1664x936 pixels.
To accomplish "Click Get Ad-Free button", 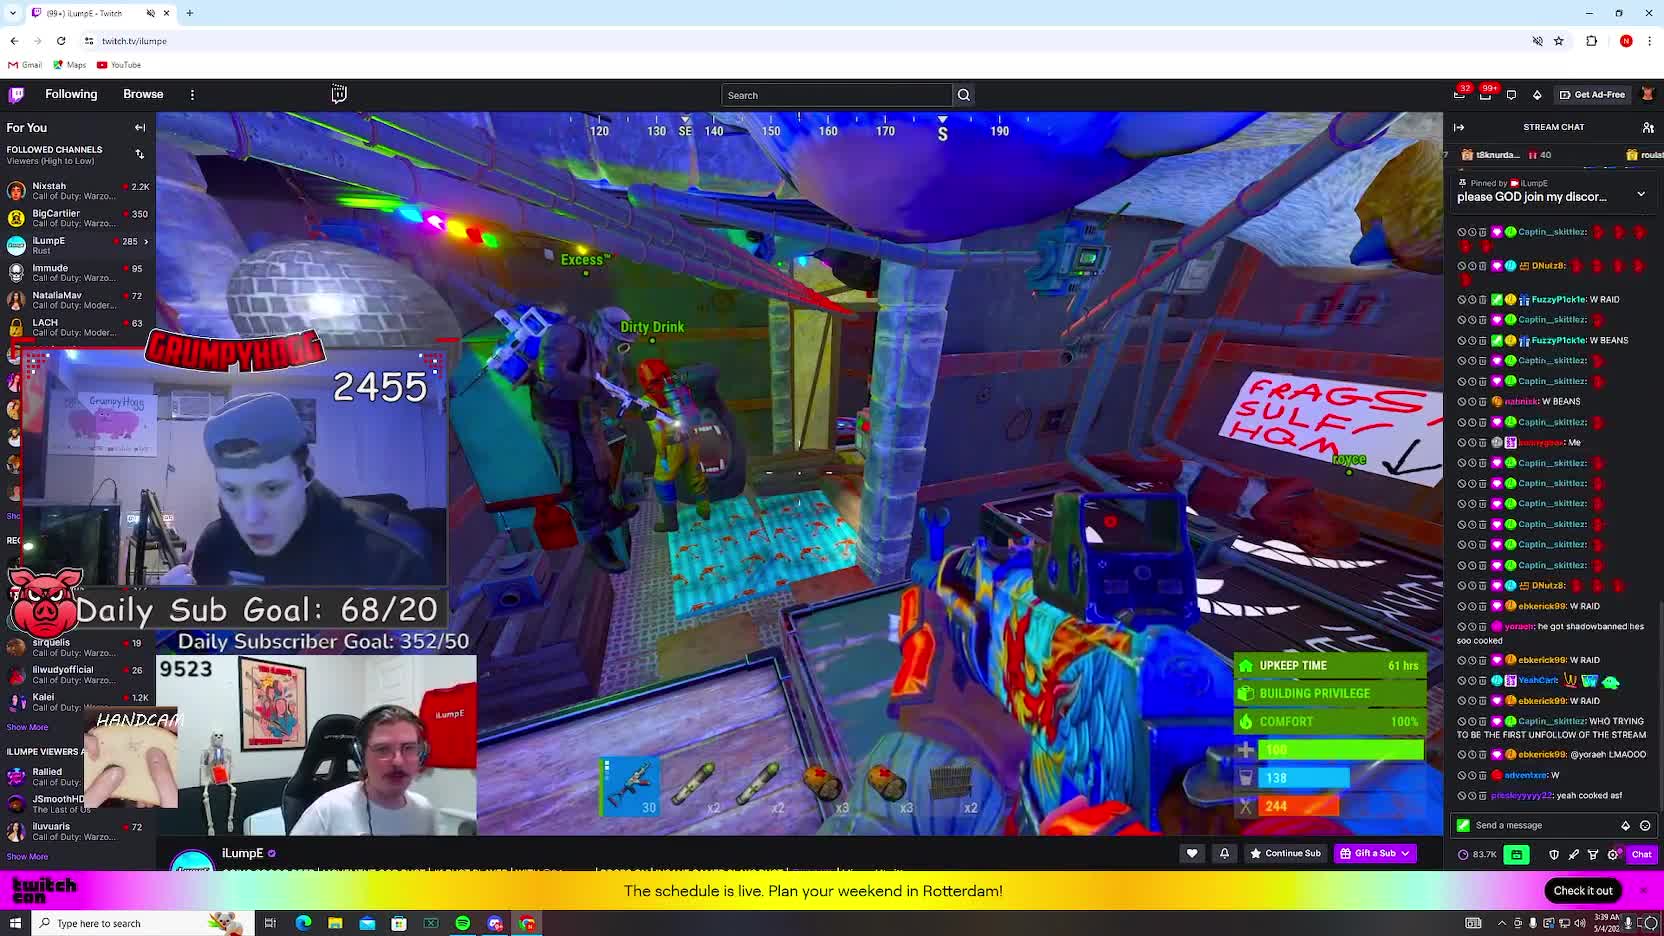I will click(1592, 95).
